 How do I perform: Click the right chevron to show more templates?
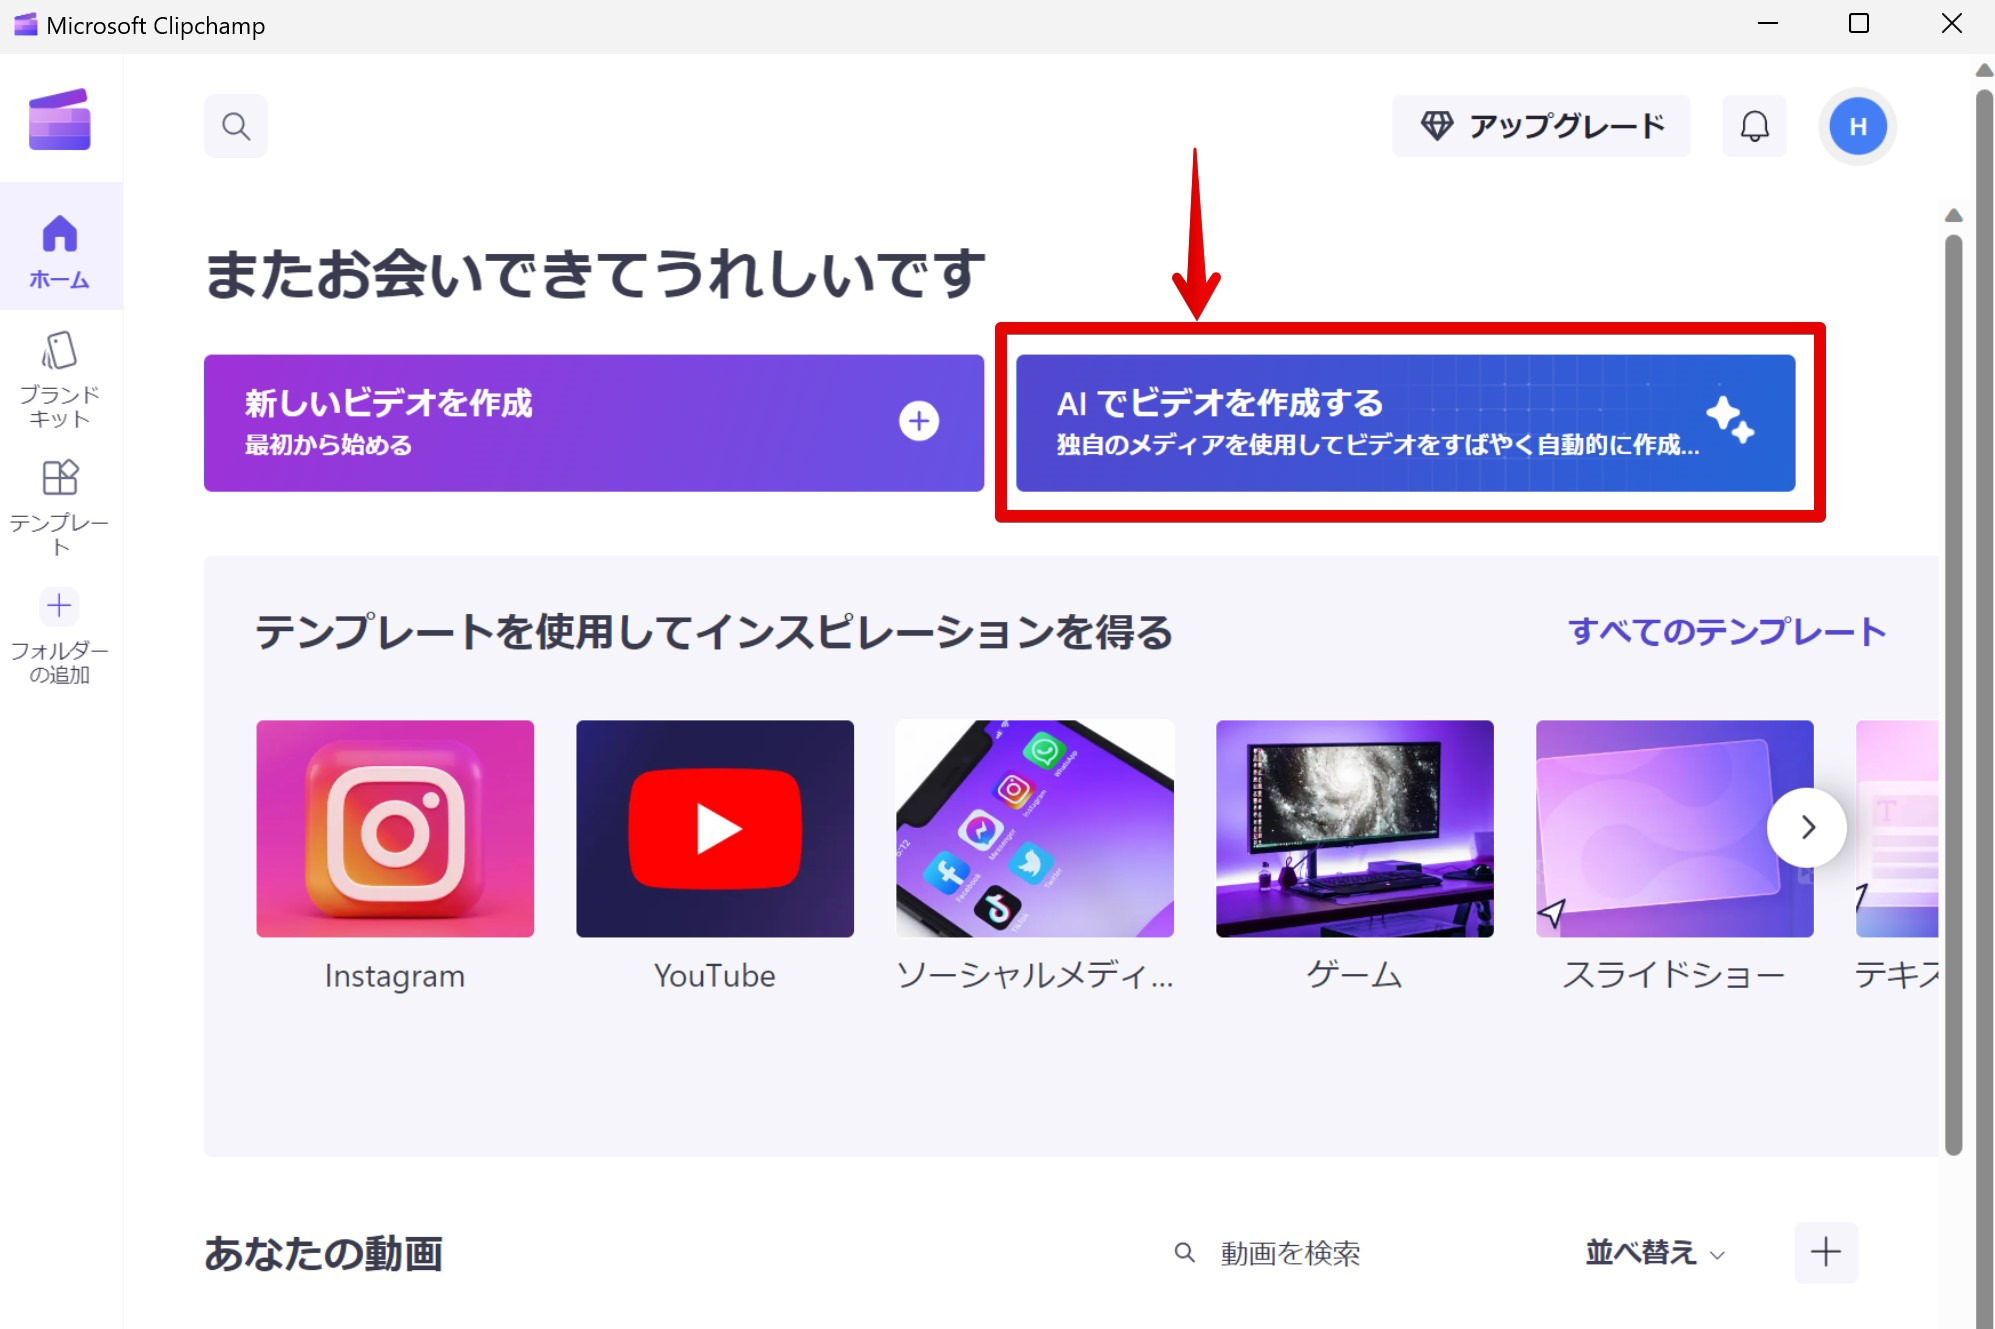pos(1806,828)
